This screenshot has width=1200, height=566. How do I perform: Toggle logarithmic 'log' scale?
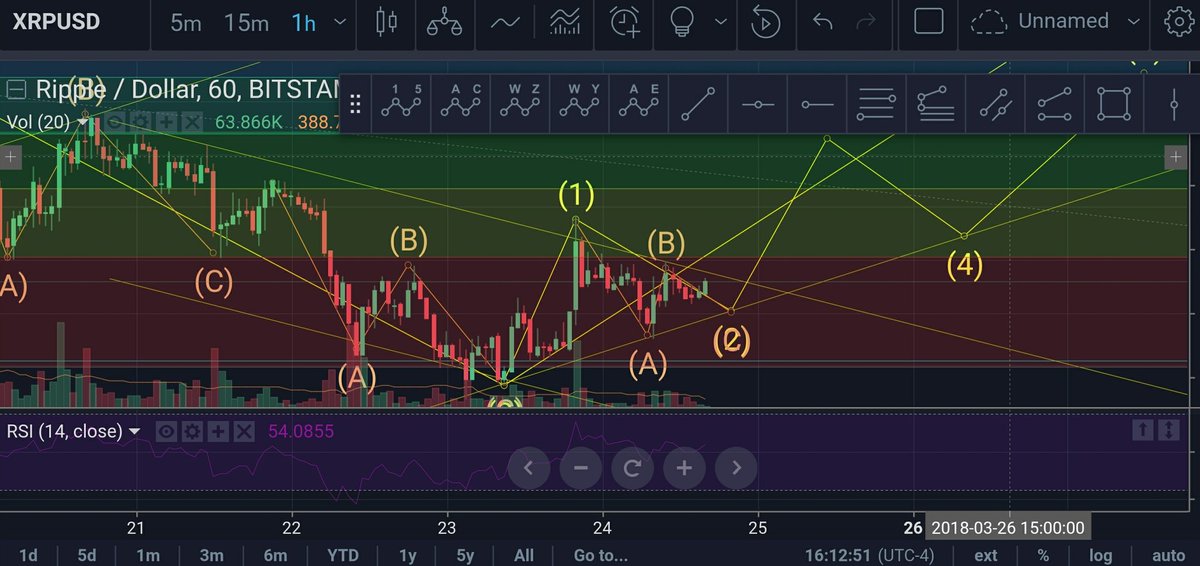click(1100, 555)
